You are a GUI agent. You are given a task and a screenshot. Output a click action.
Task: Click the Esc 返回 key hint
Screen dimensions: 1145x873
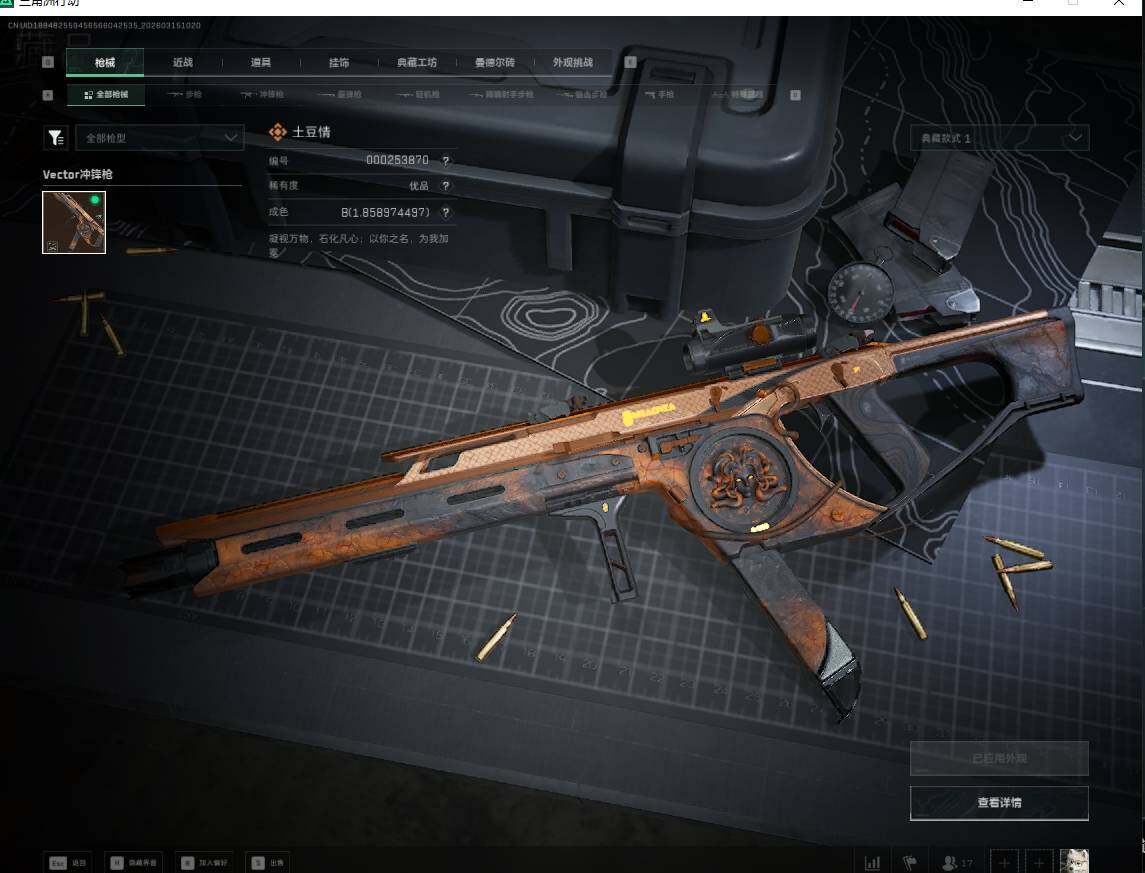pos(68,863)
